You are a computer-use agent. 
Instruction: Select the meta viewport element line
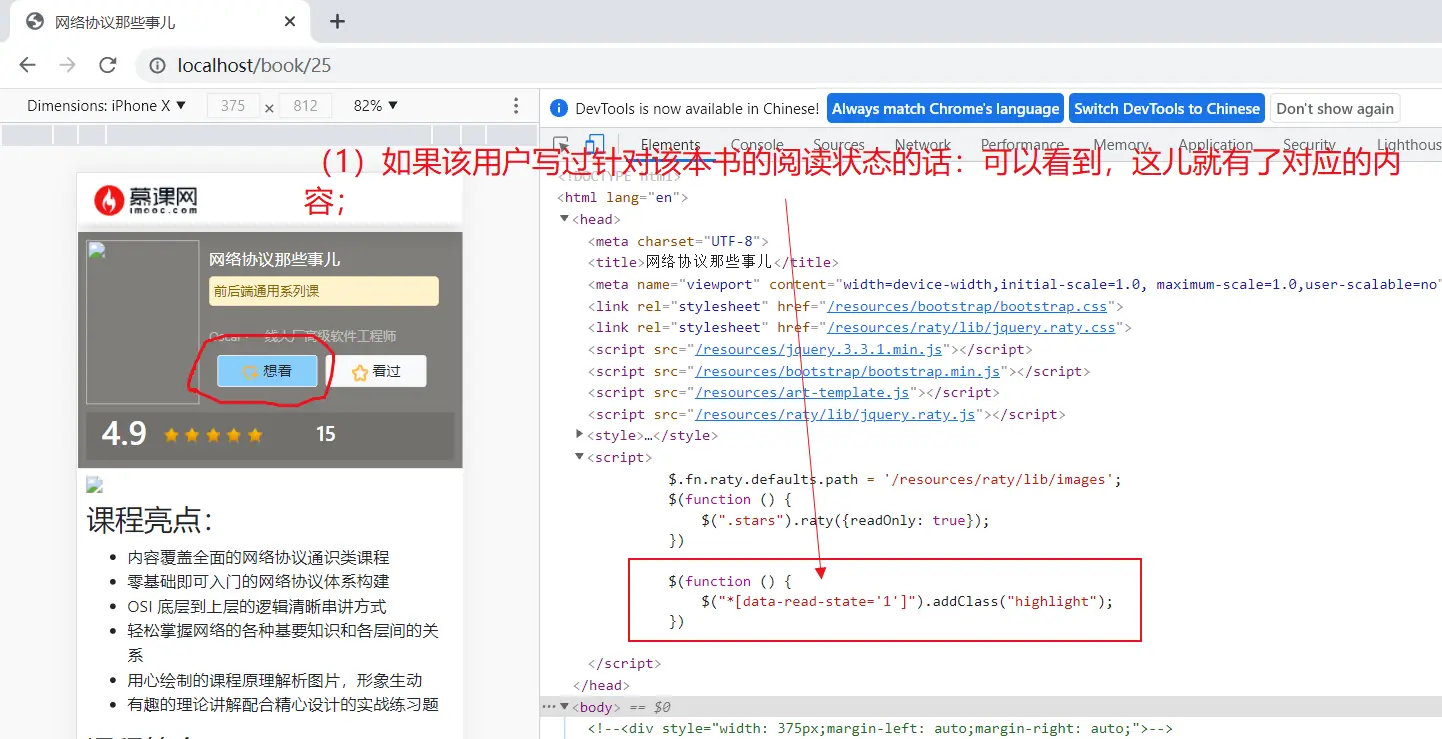coord(1015,284)
